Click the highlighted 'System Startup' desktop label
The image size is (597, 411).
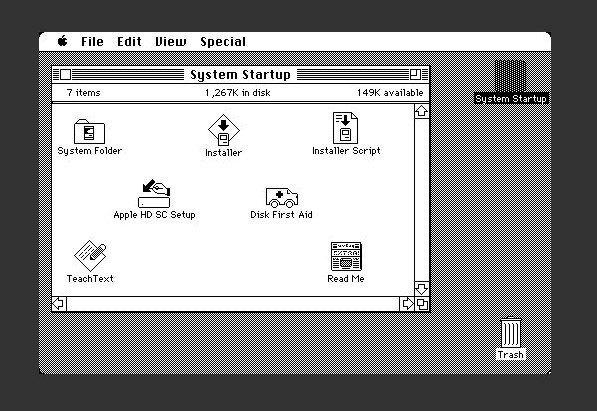[511, 99]
